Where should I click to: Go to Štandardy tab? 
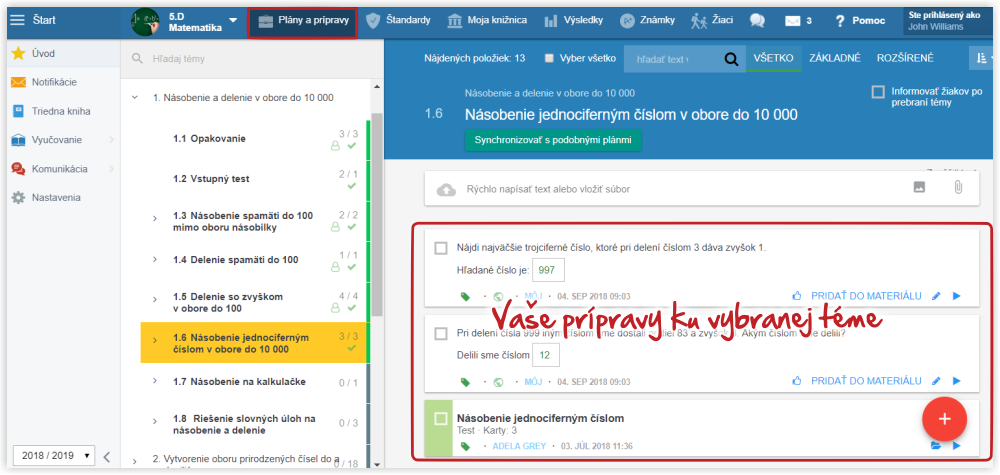point(399,20)
